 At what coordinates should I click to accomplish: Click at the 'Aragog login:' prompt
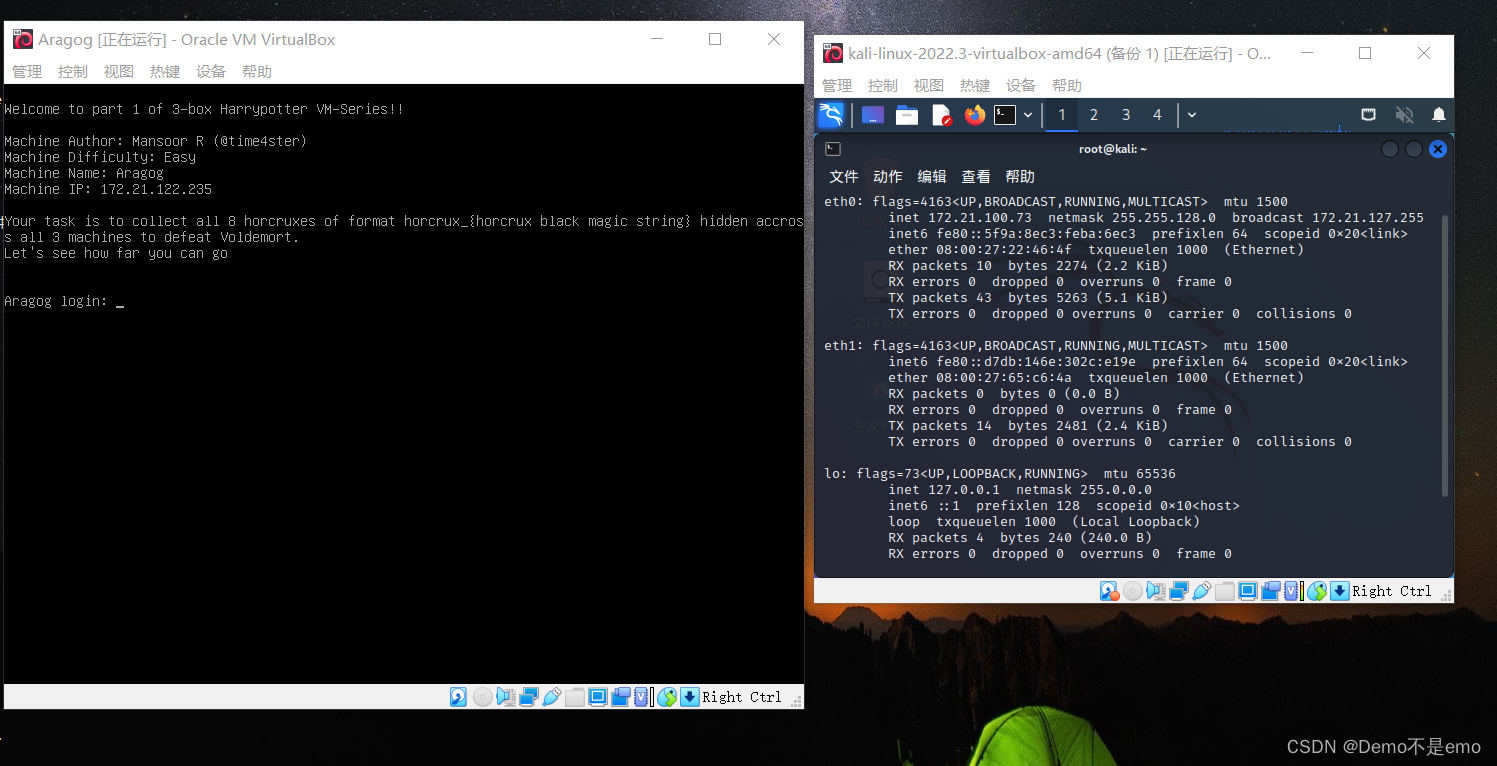64,301
